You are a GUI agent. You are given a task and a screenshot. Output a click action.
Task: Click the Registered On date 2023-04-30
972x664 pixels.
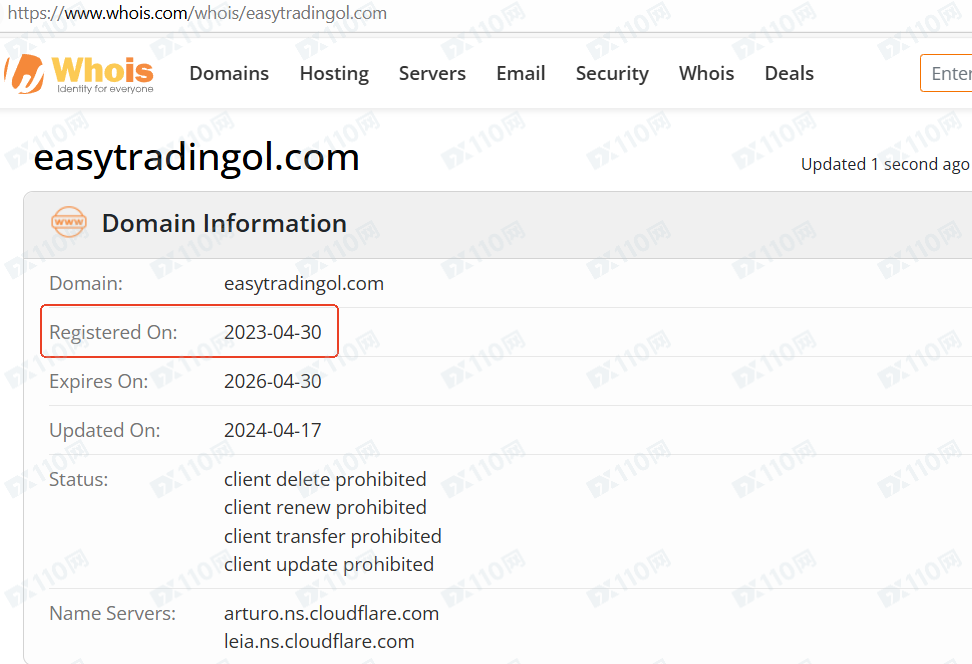pyautogui.click(x=273, y=332)
